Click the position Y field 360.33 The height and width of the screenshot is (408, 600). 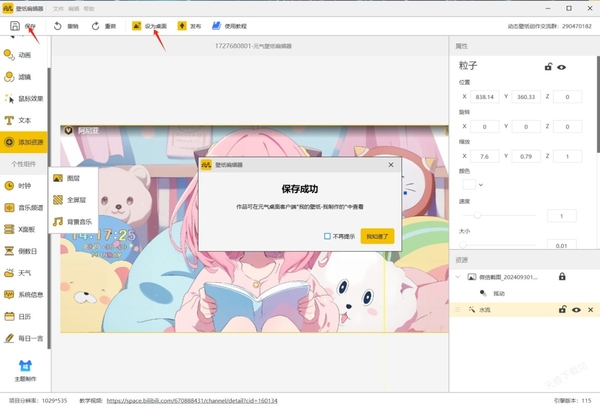tap(526, 97)
